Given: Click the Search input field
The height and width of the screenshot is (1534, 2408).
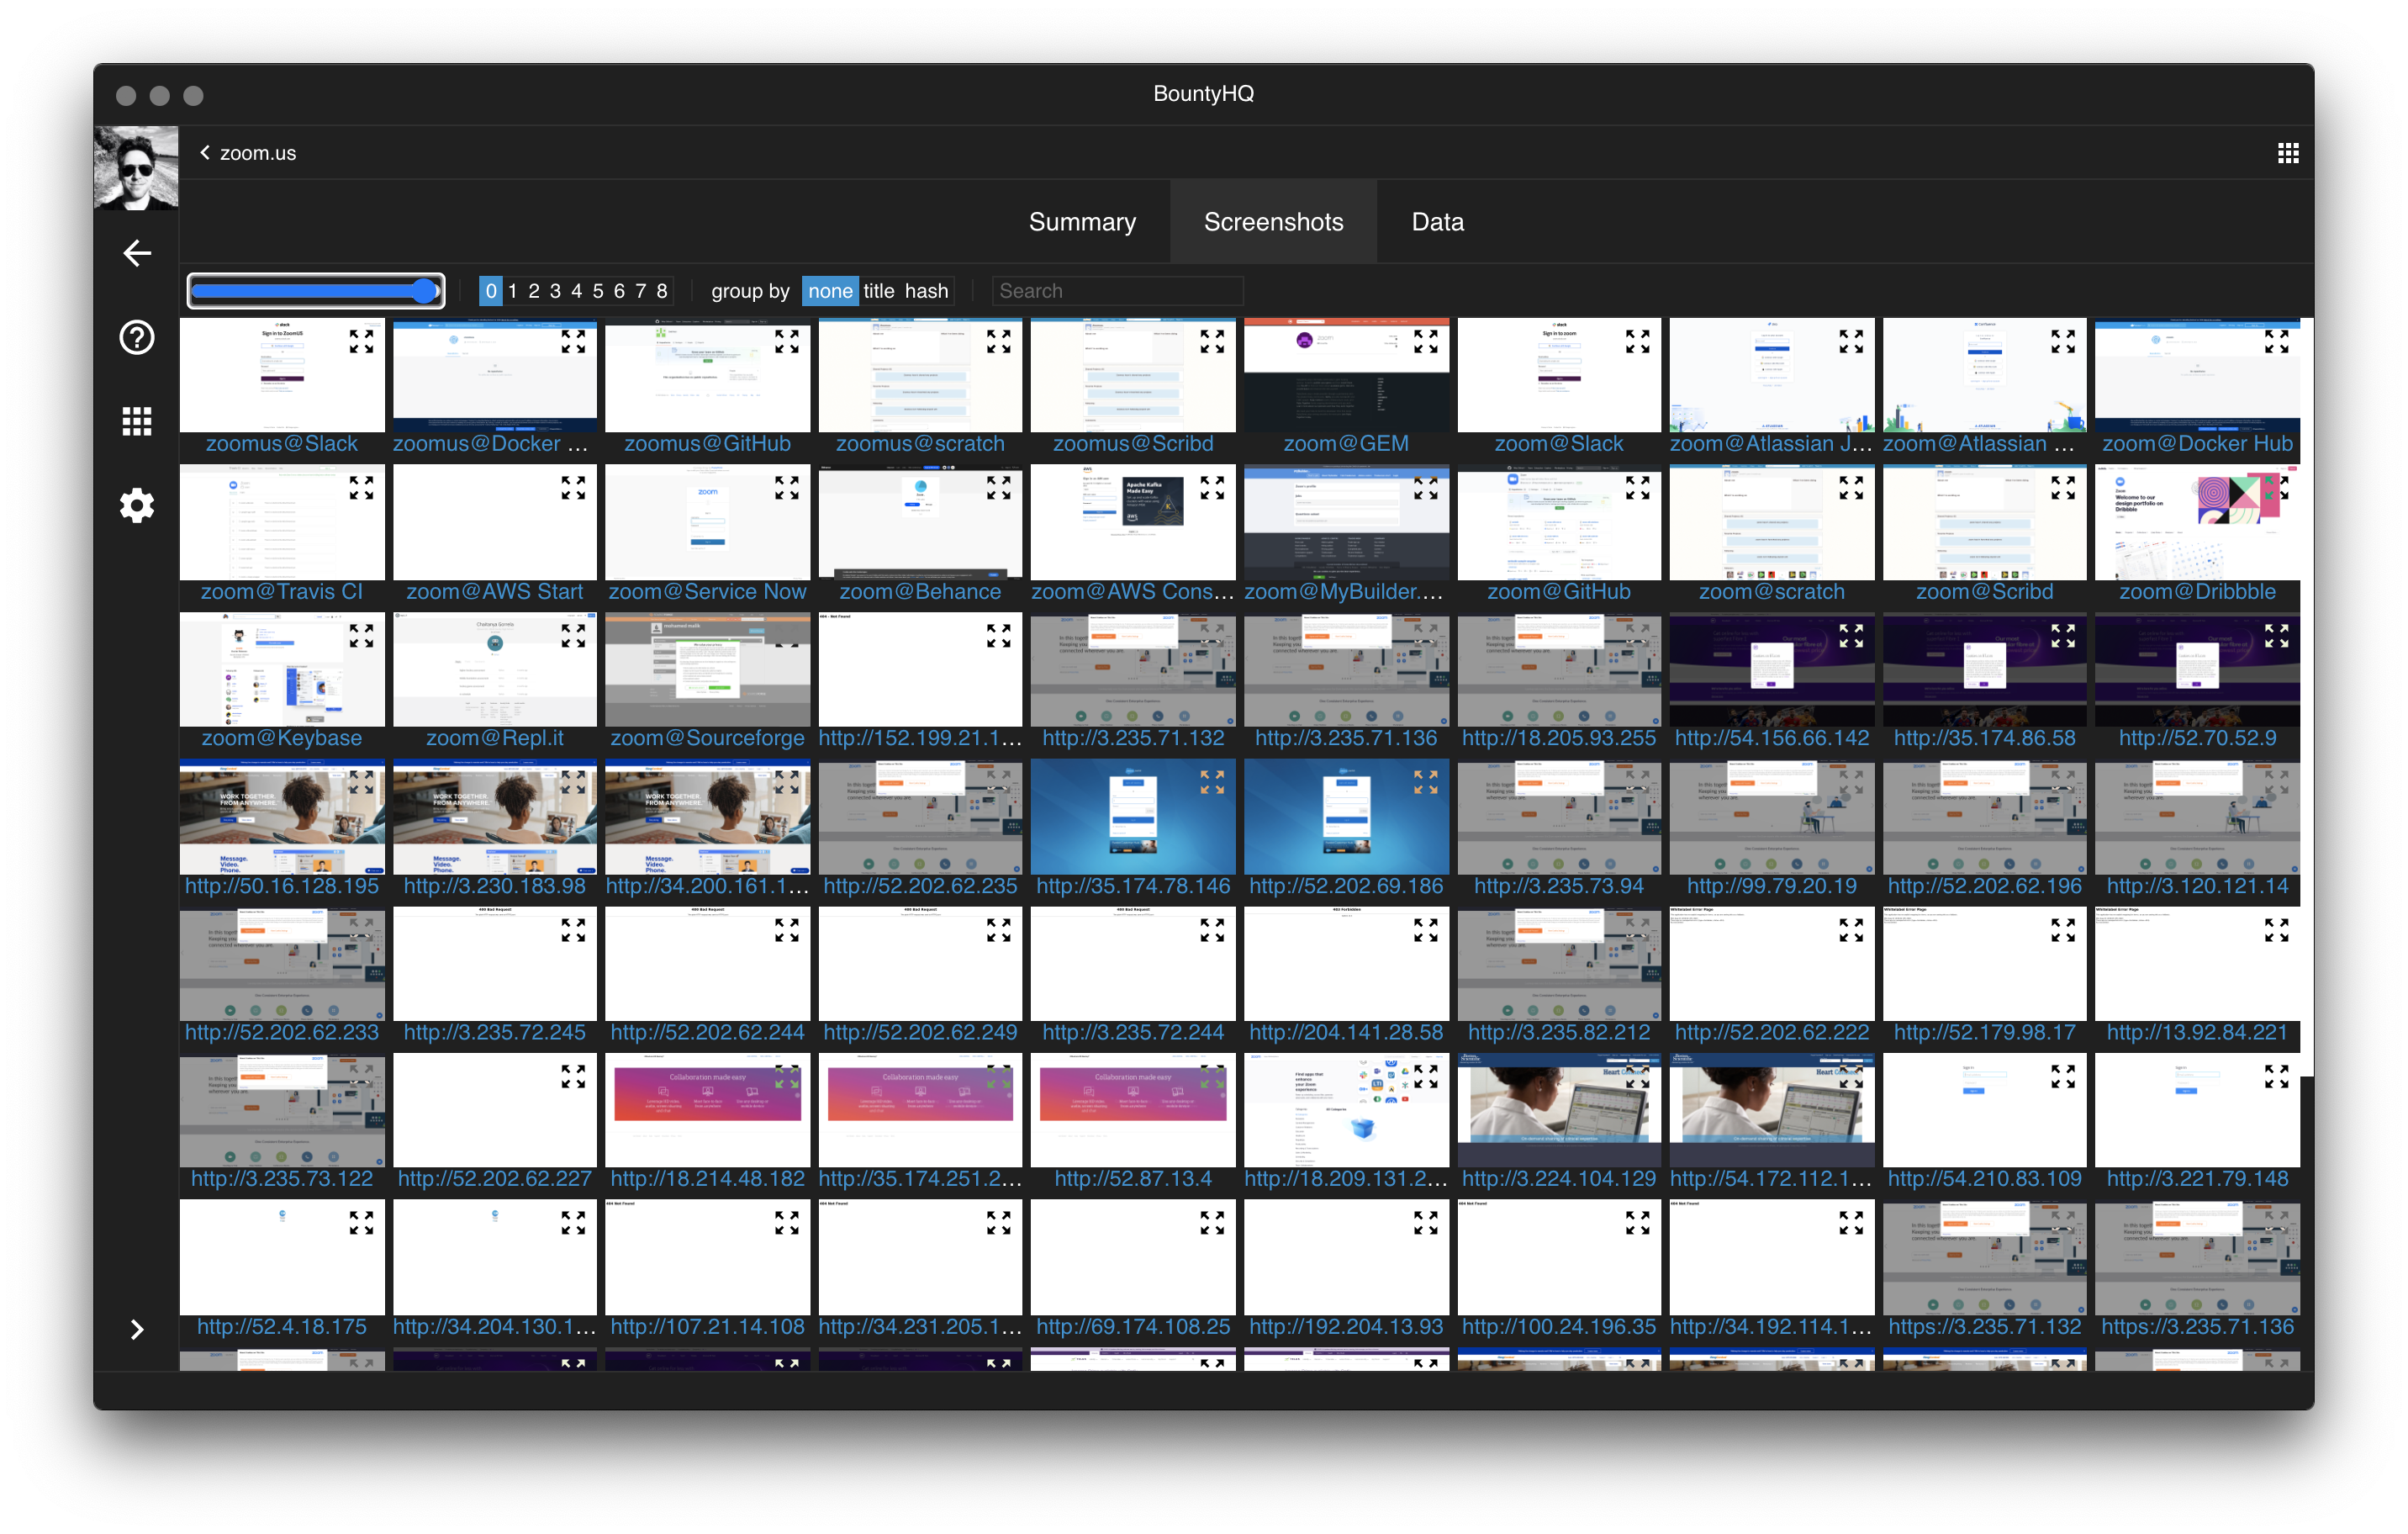Looking at the screenshot, I should (x=1117, y=291).
